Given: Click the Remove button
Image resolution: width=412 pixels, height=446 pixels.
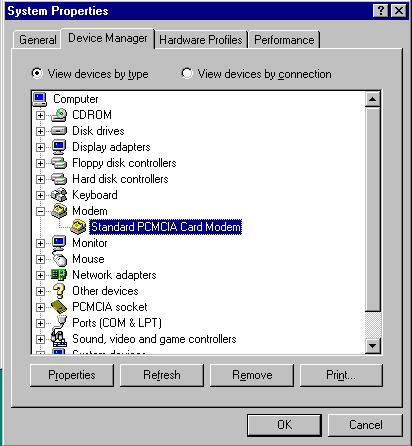Looking at the screenshot, I should [252, 375].
